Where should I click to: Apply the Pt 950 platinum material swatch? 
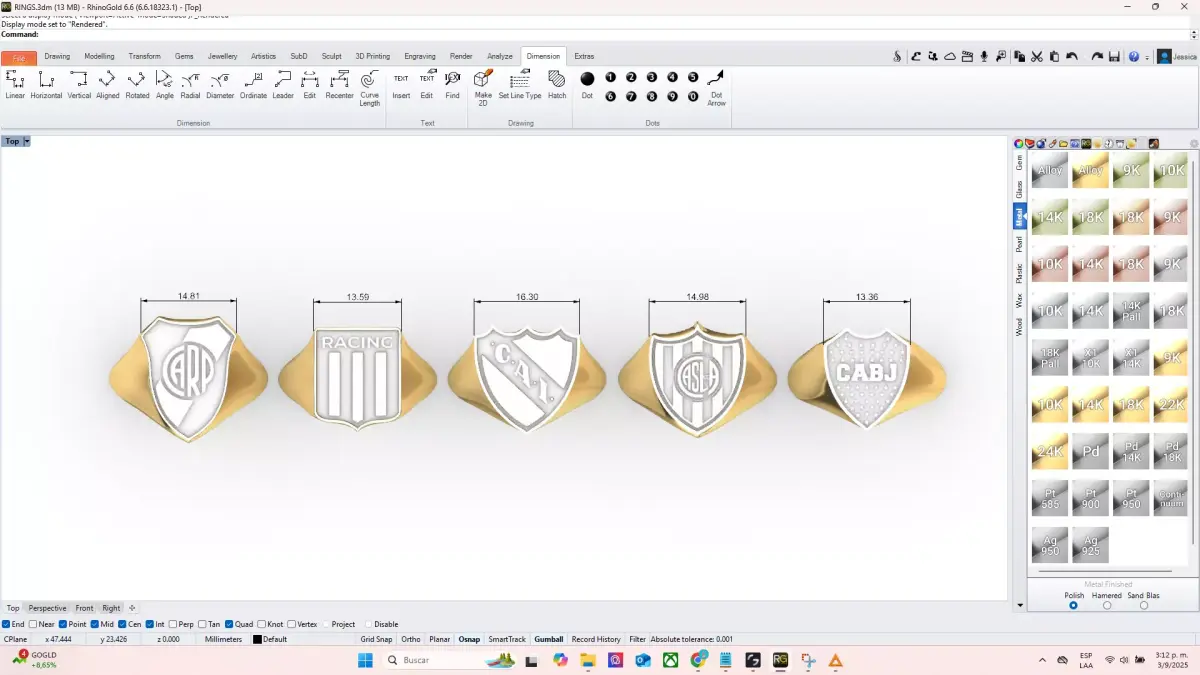(1131, 498)
